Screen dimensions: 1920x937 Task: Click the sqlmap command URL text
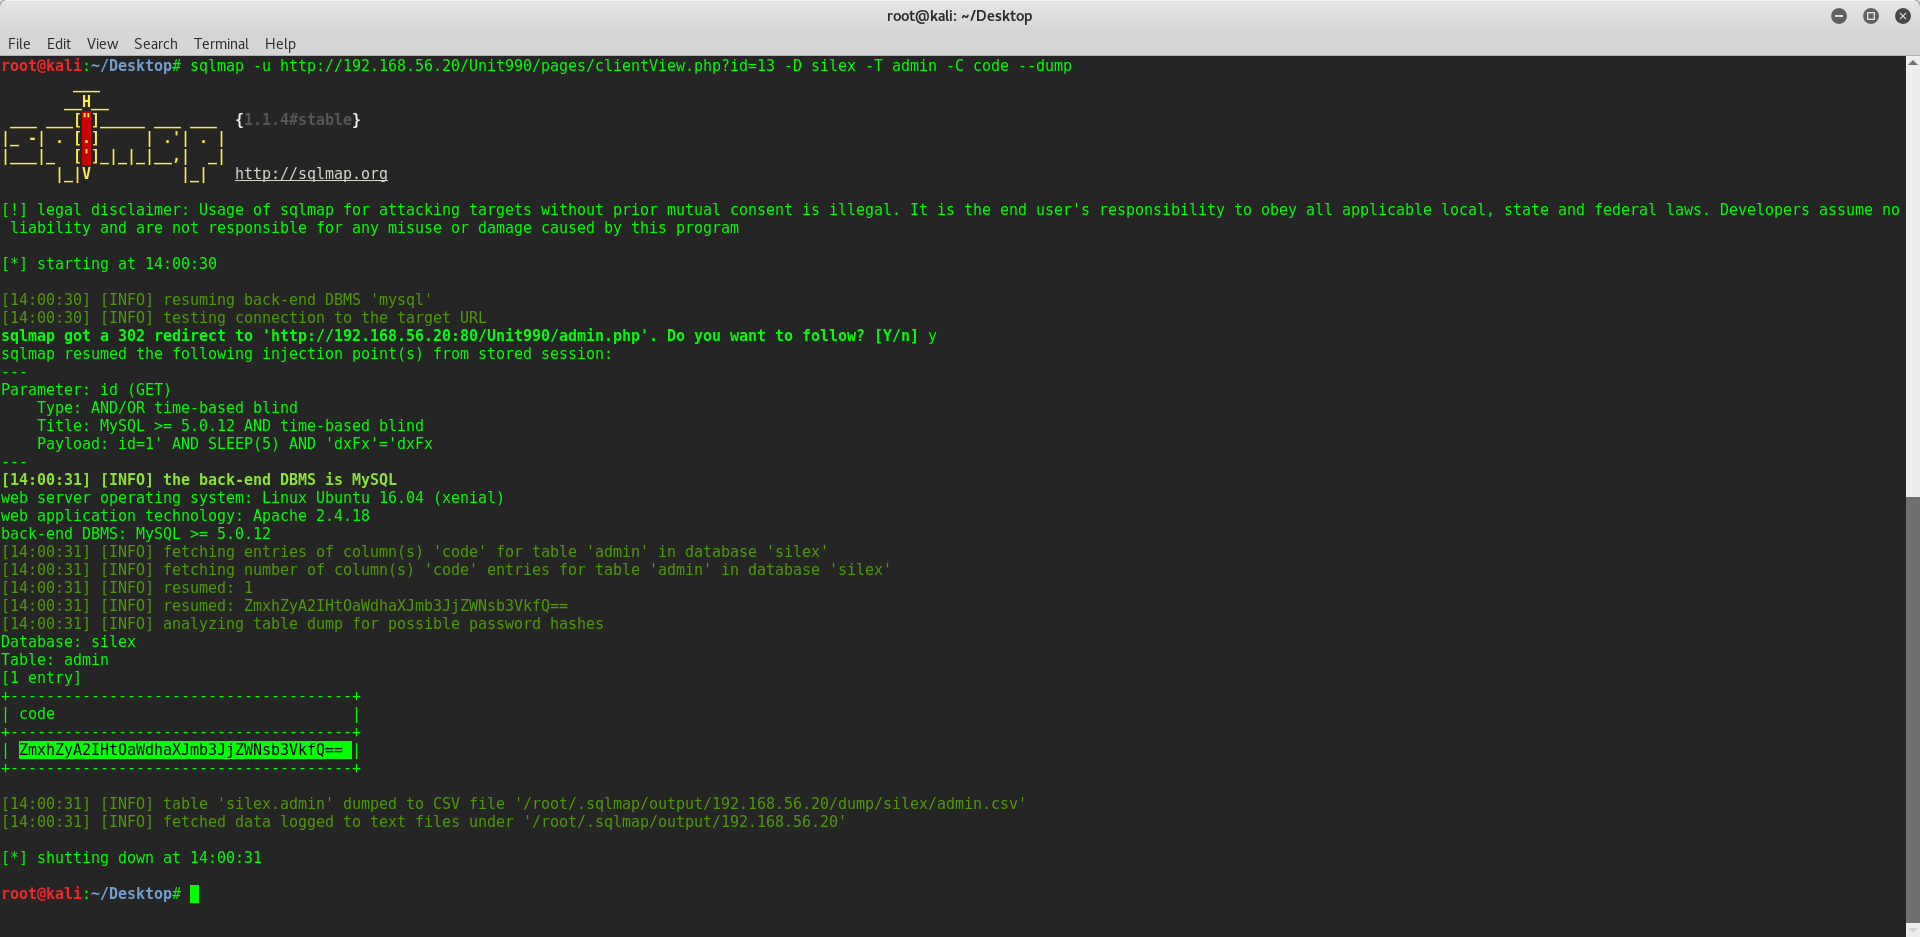tap(527, 66)
